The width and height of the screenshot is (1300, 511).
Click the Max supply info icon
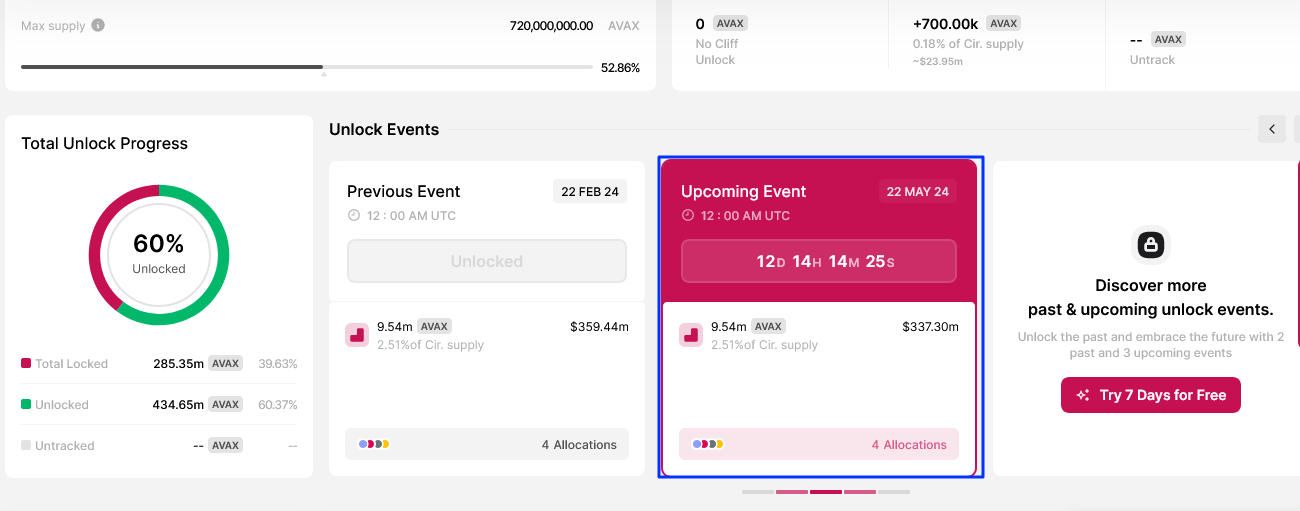pos(98,25)
